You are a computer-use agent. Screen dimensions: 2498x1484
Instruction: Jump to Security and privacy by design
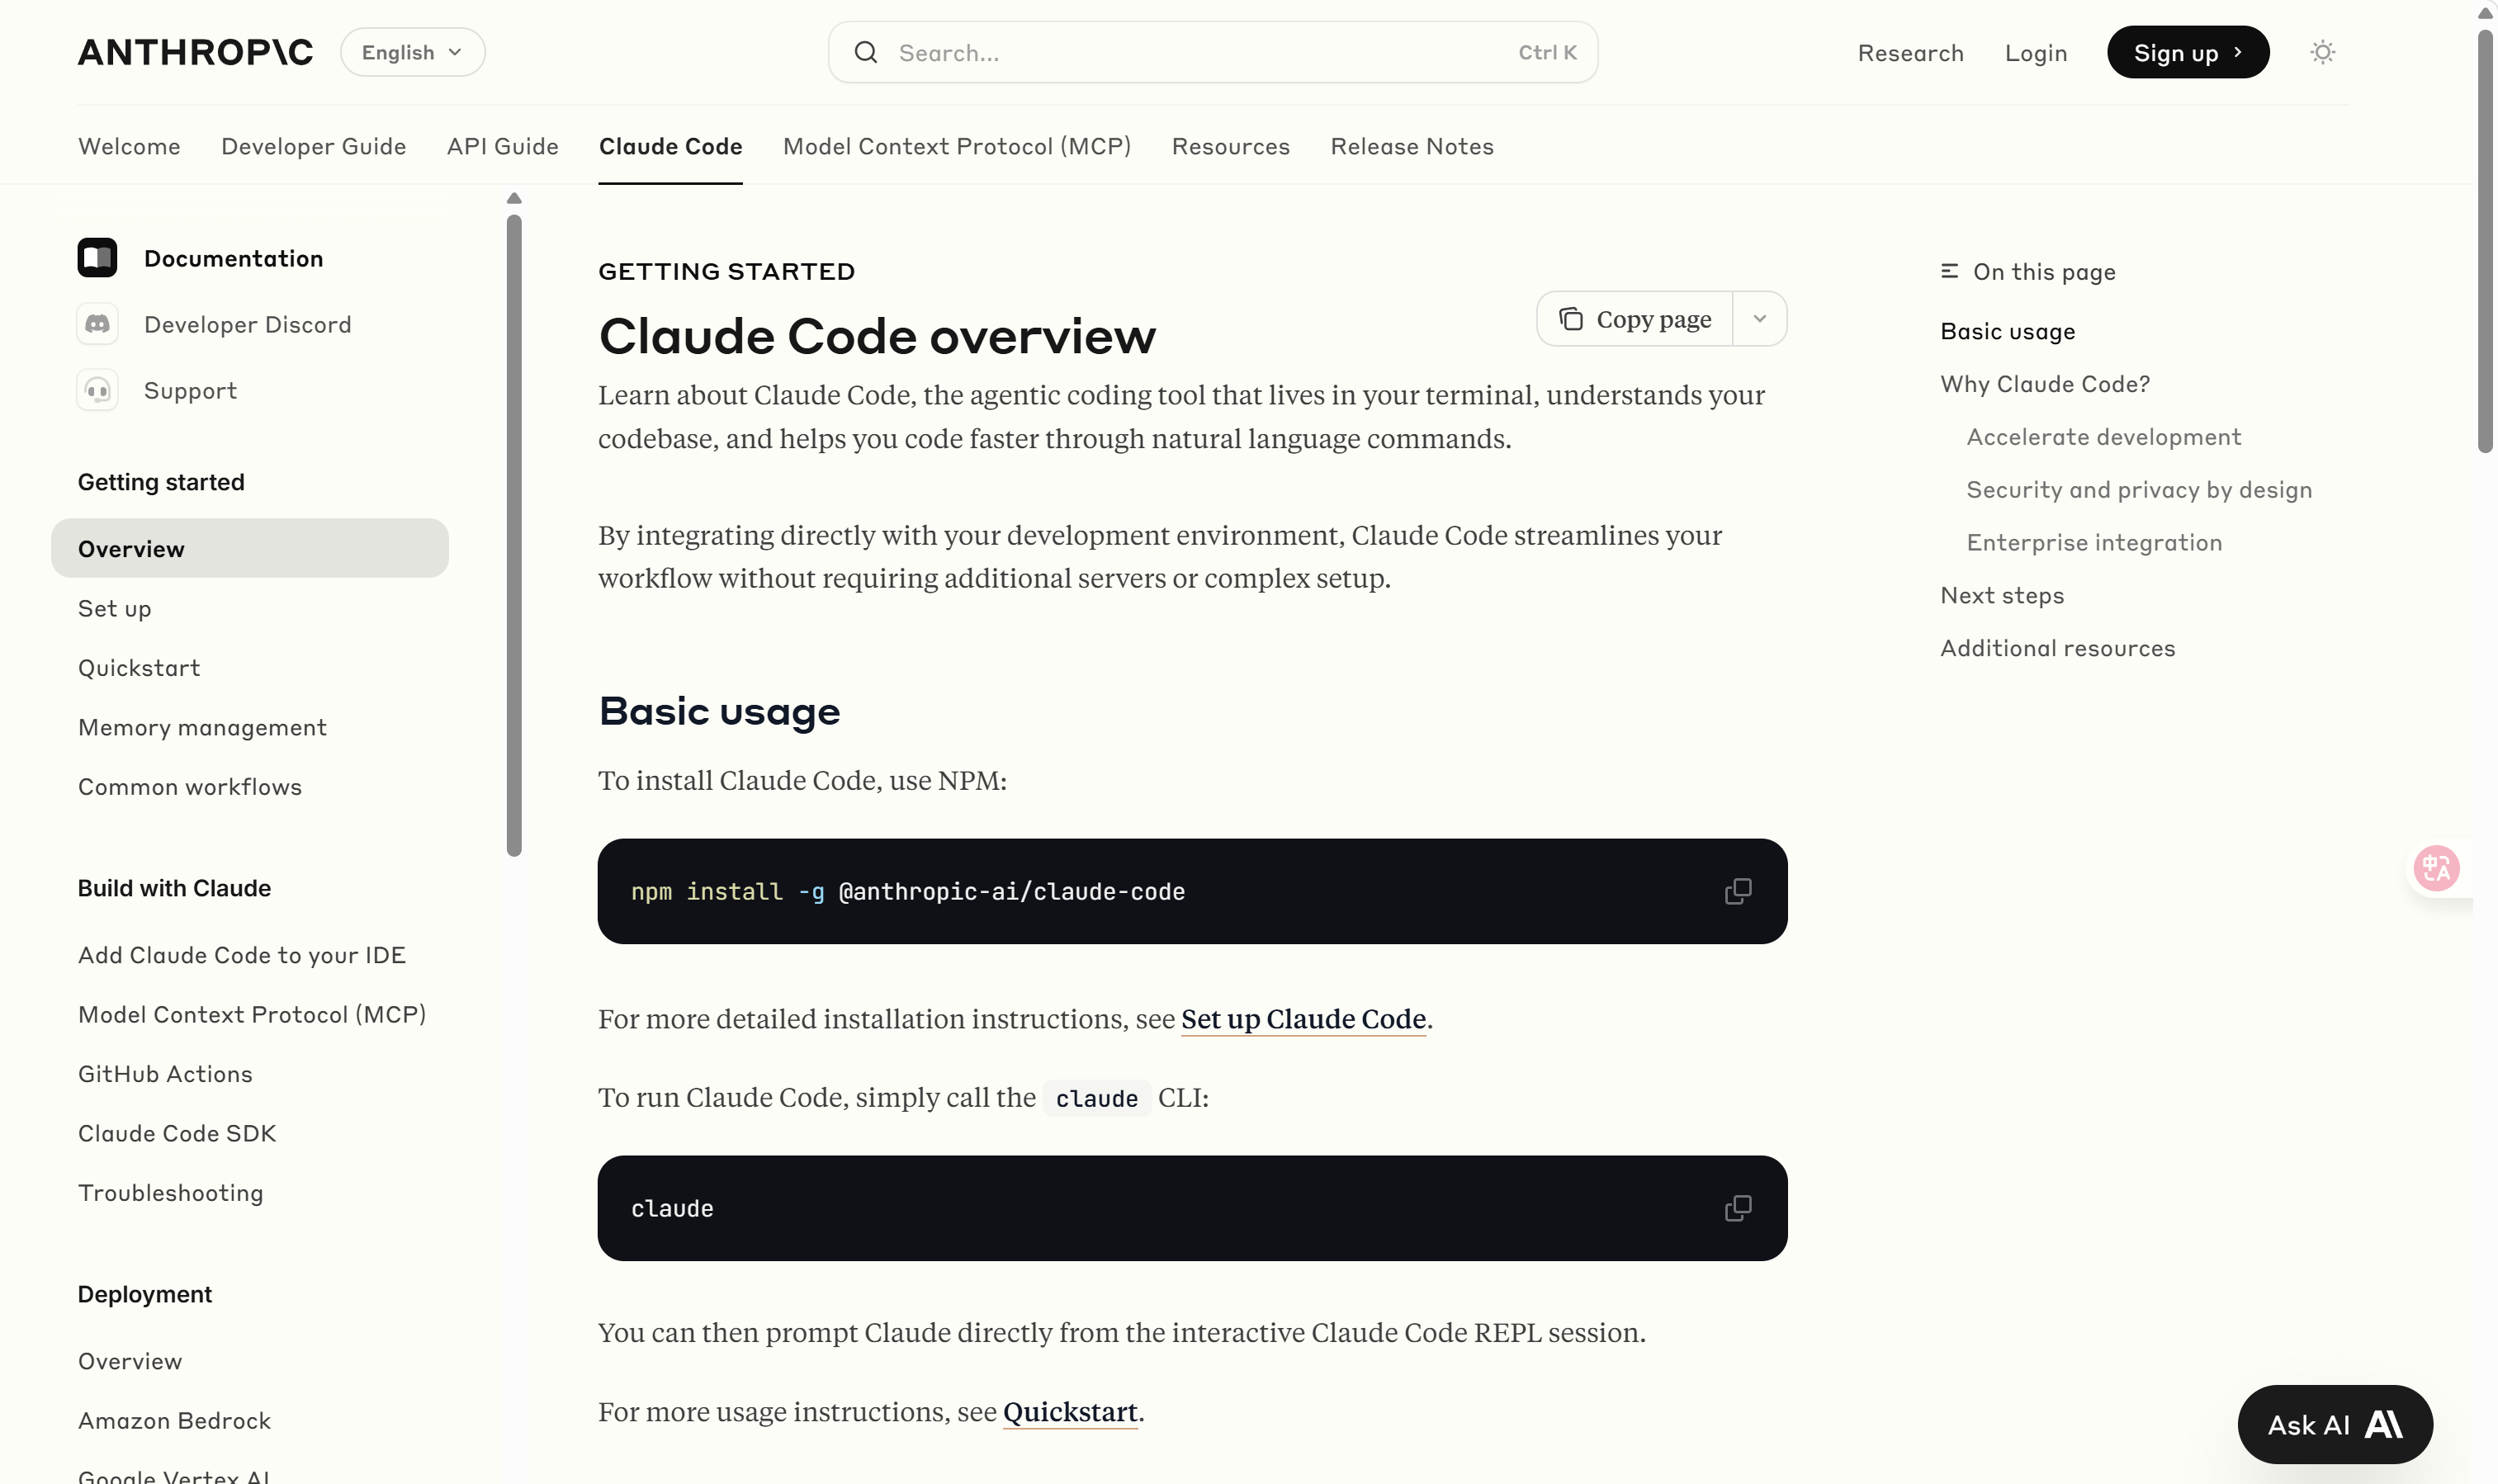pyautogui.click(x=2138, y=490)
